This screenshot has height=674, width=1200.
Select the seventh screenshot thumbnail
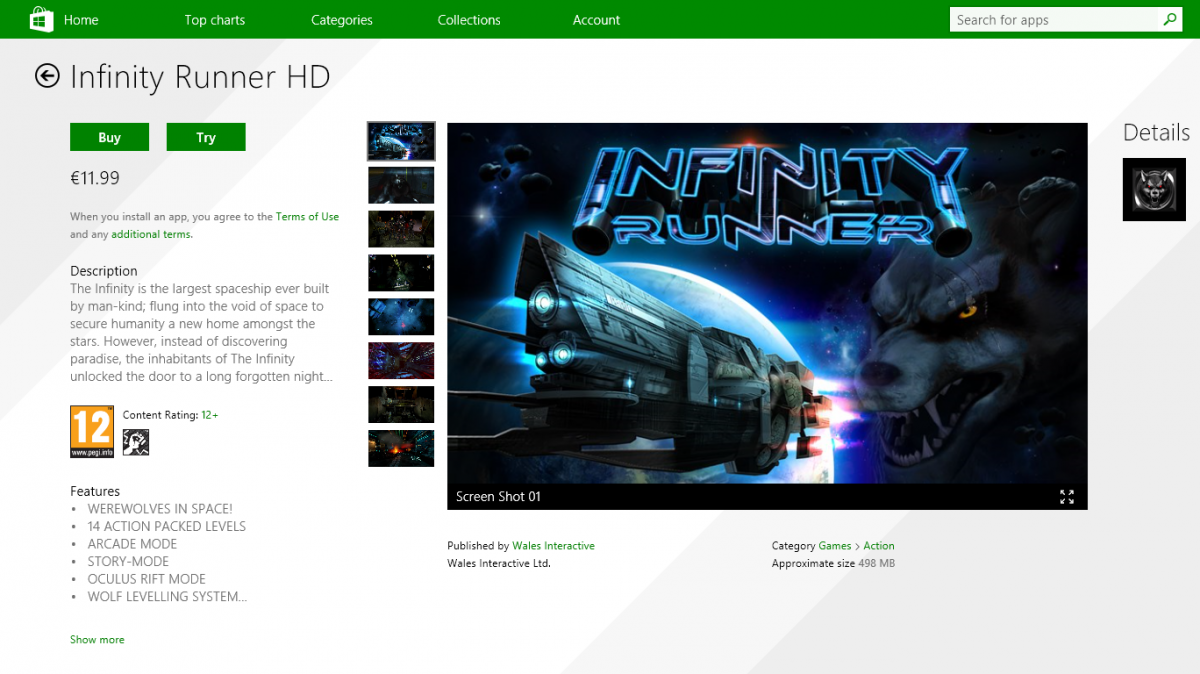point(401,405)
